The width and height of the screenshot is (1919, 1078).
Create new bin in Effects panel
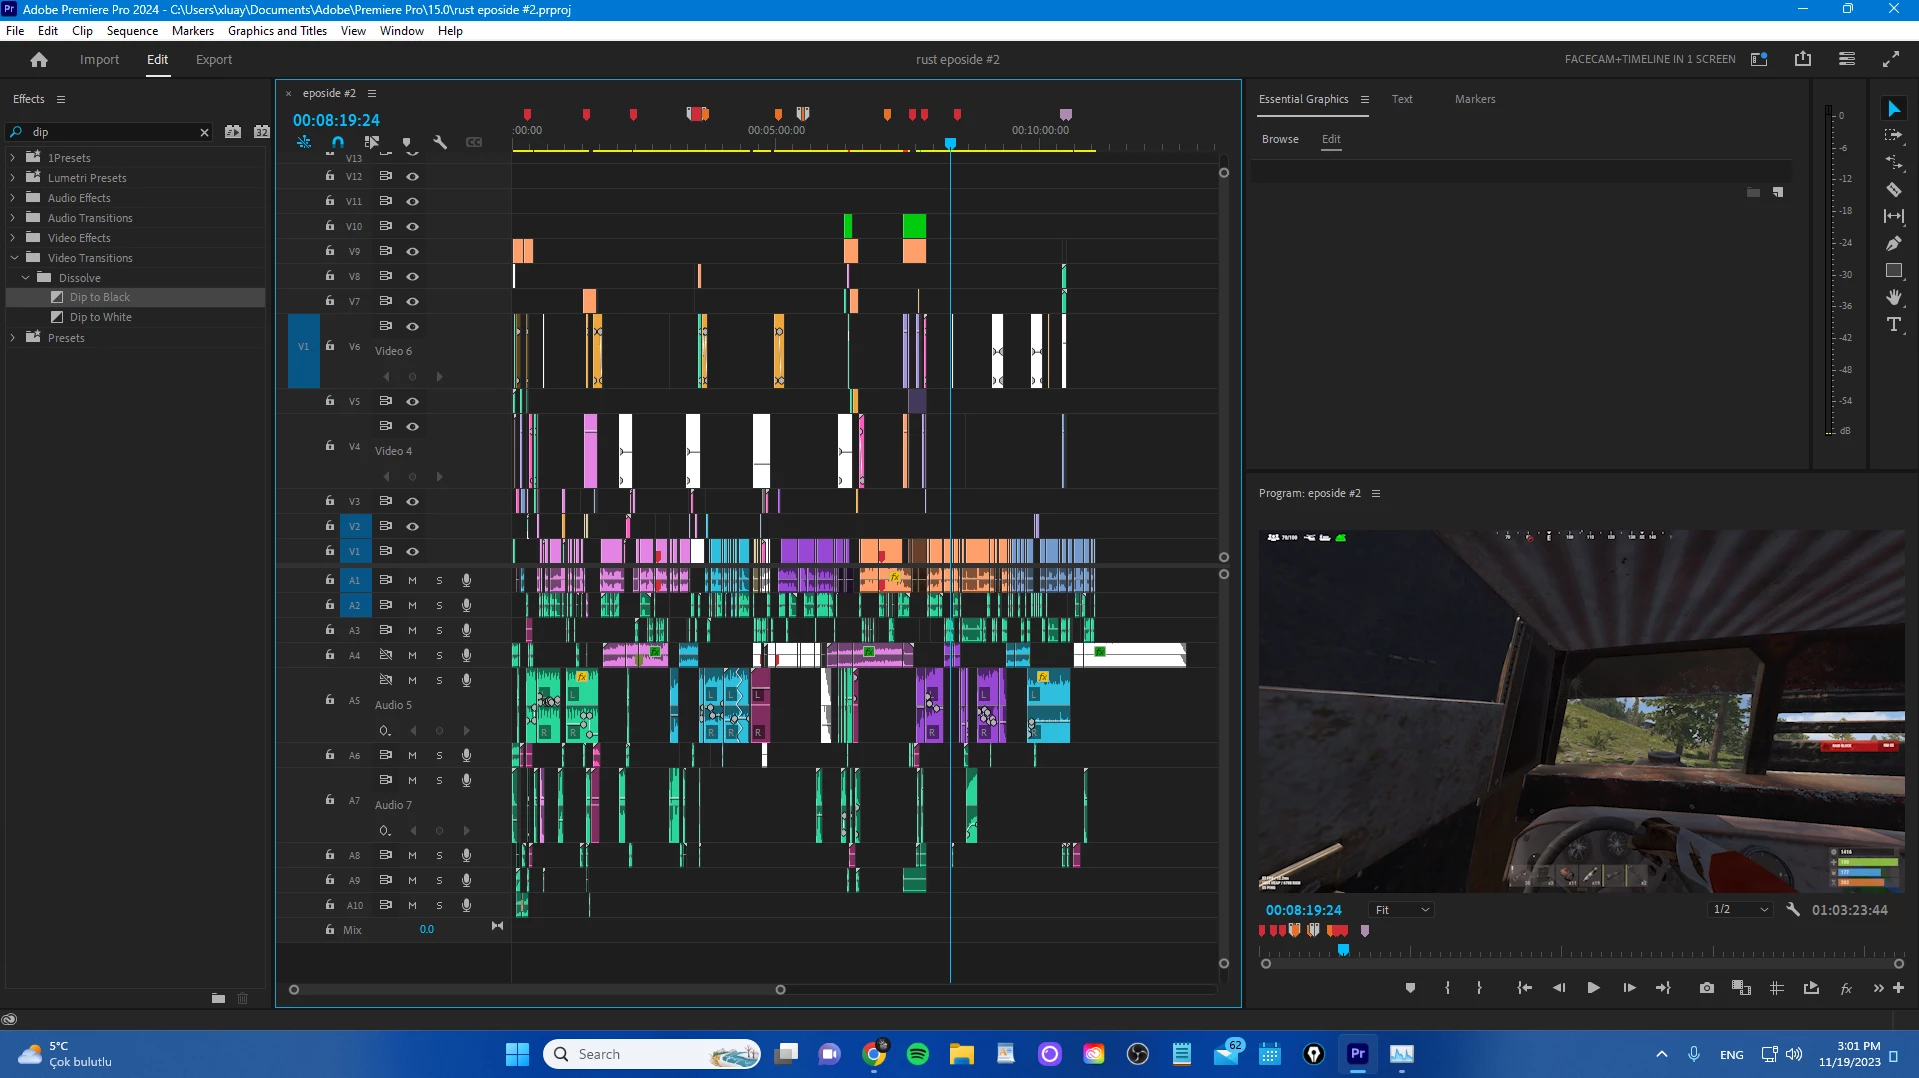click(x=218, y=998)
